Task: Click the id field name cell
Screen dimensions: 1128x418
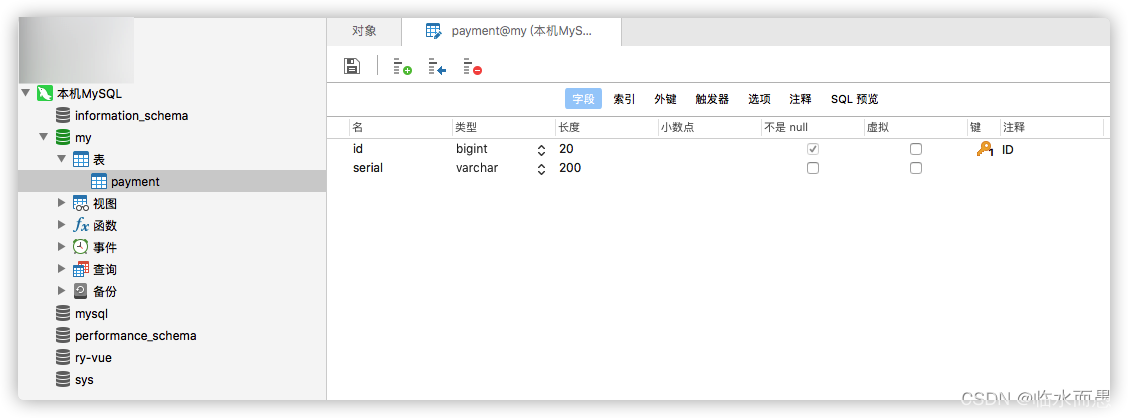Action: 401,149
